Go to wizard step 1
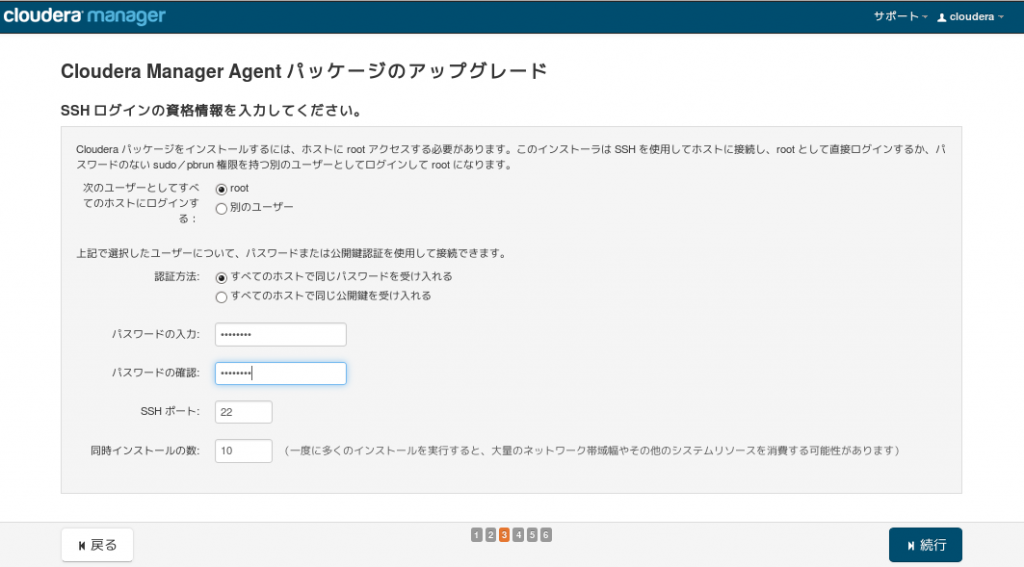 pos(477,535)
